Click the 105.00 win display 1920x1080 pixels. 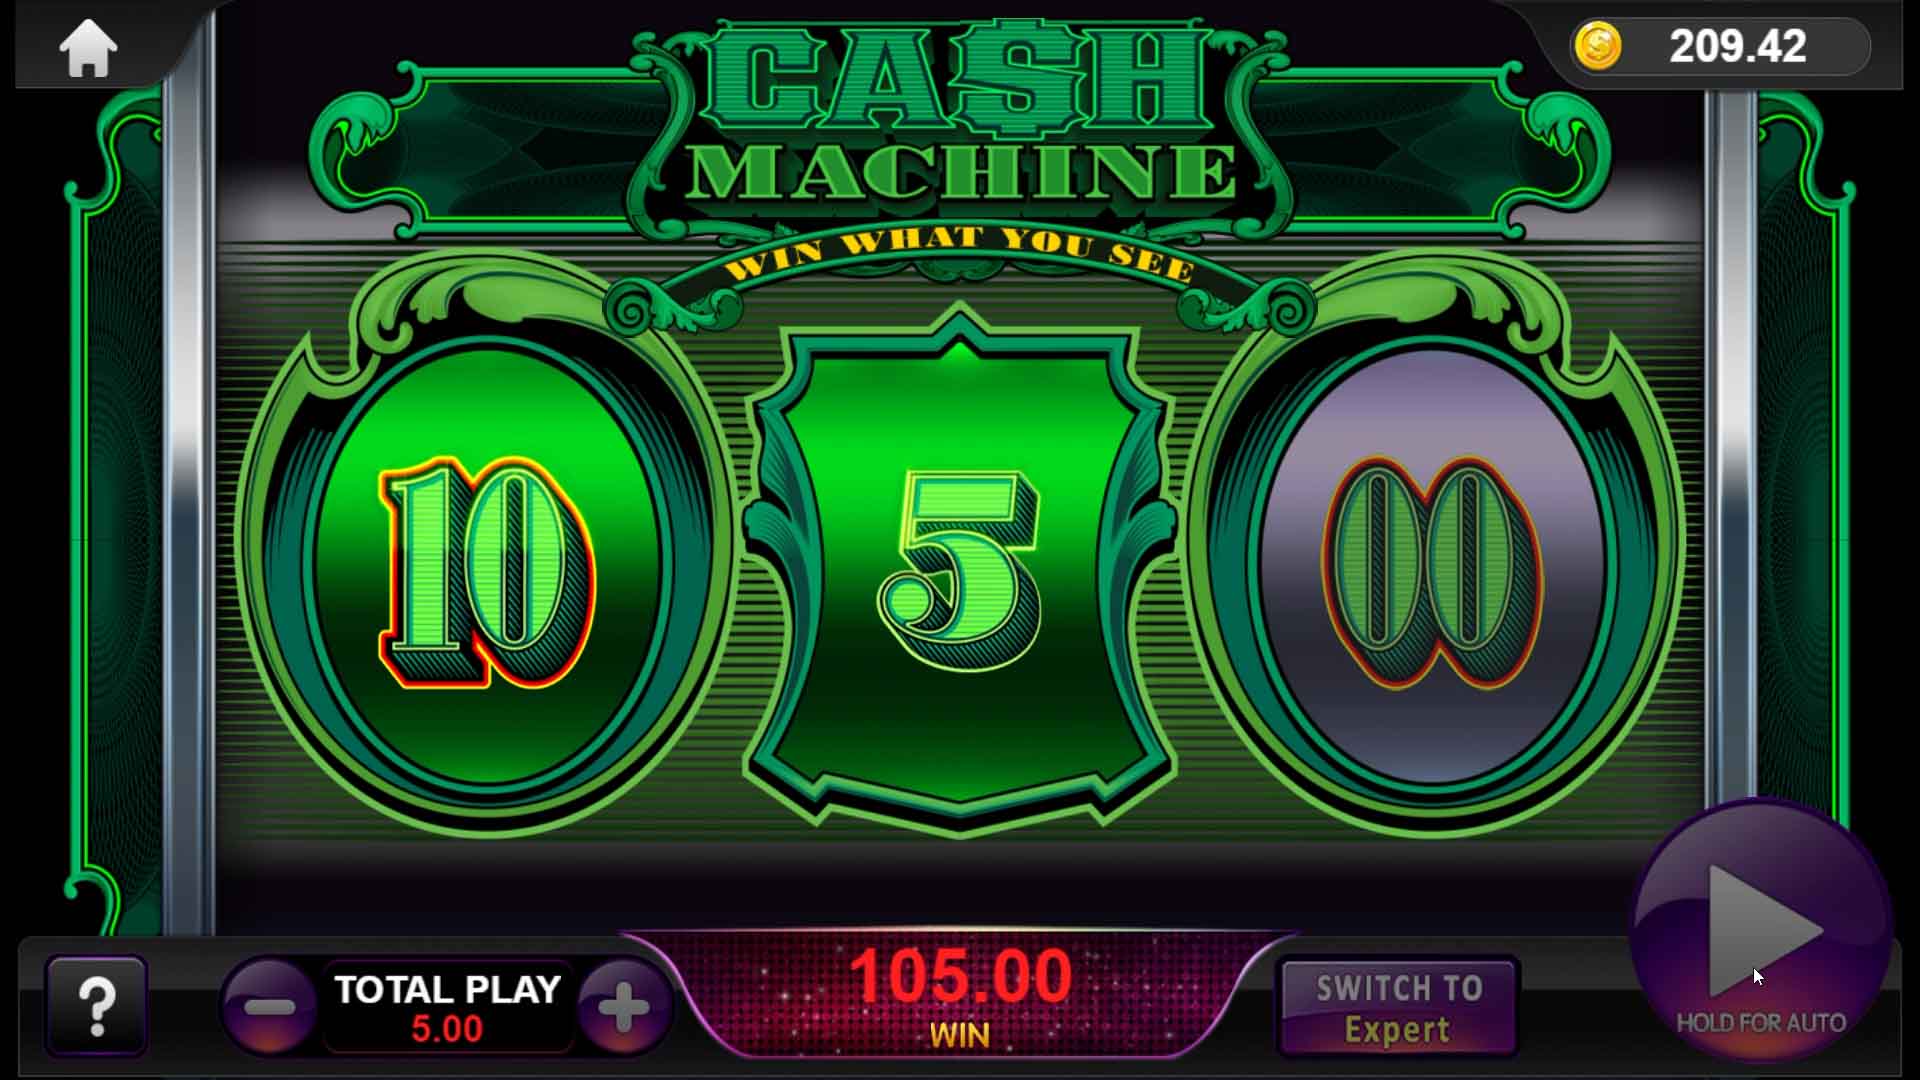[x=960, y=976]
